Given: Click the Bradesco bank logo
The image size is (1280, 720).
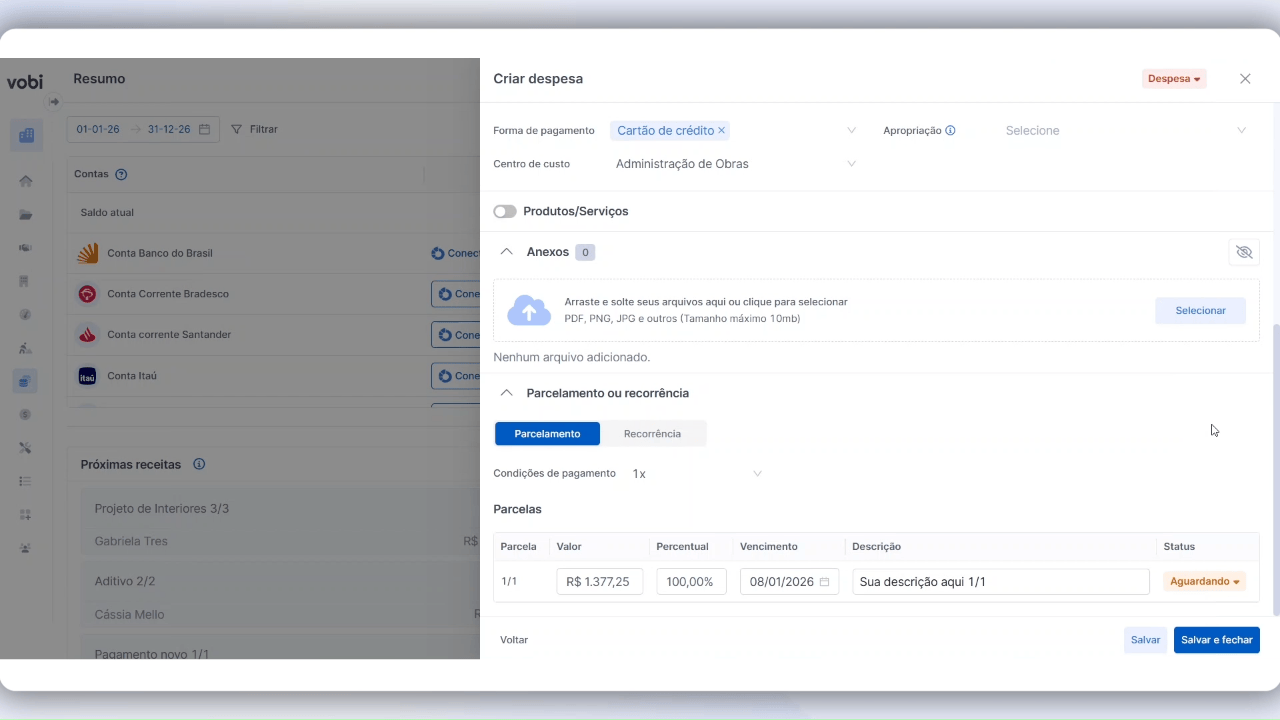Looking at the screenshot, I should (88, 294).
